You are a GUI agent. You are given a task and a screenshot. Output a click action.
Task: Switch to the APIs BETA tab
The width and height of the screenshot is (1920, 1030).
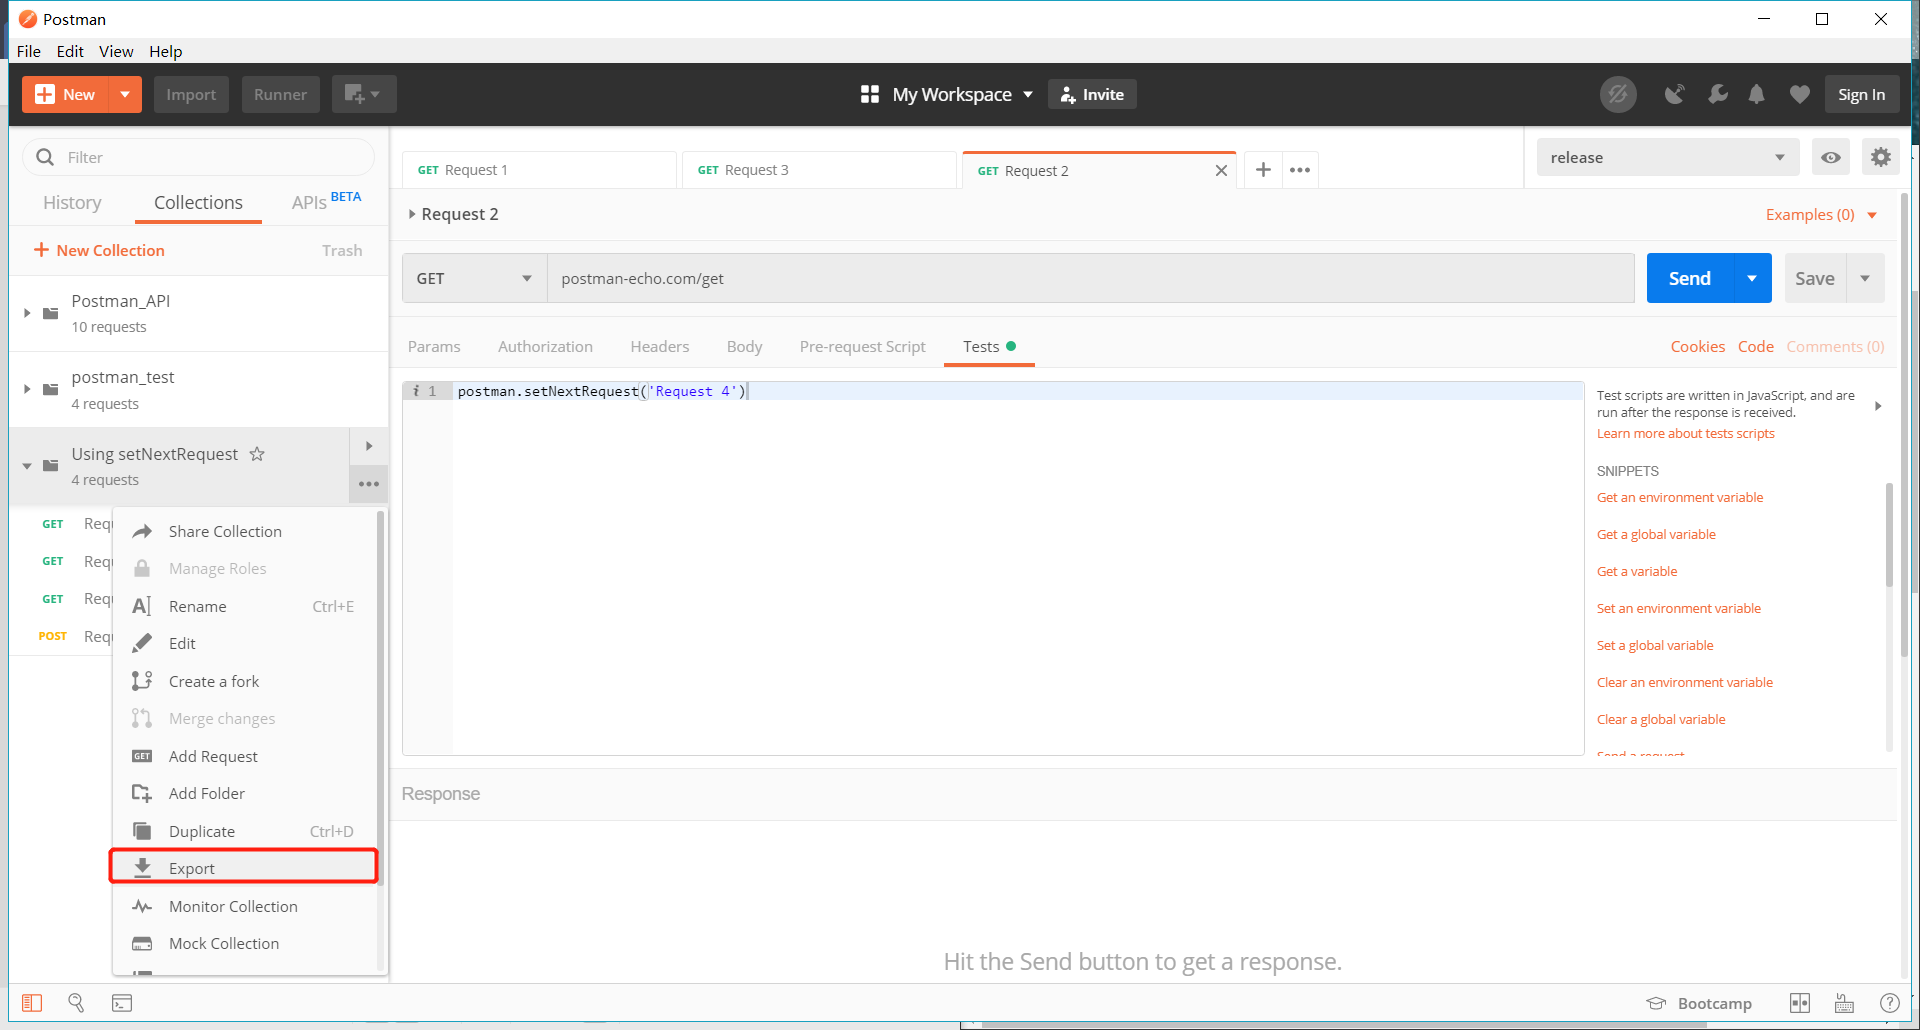pyautogui.click(x=326, y=202)
